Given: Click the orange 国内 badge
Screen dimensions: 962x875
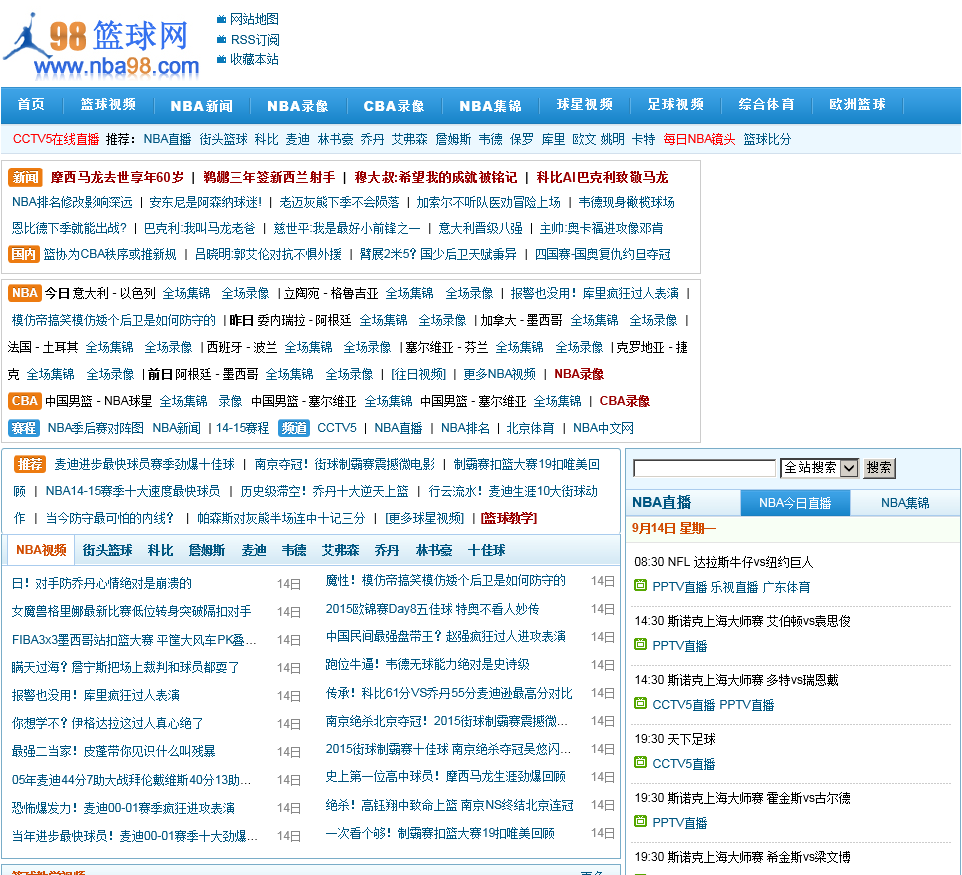Looking at the screenshot, I should [x=24, y=254].
